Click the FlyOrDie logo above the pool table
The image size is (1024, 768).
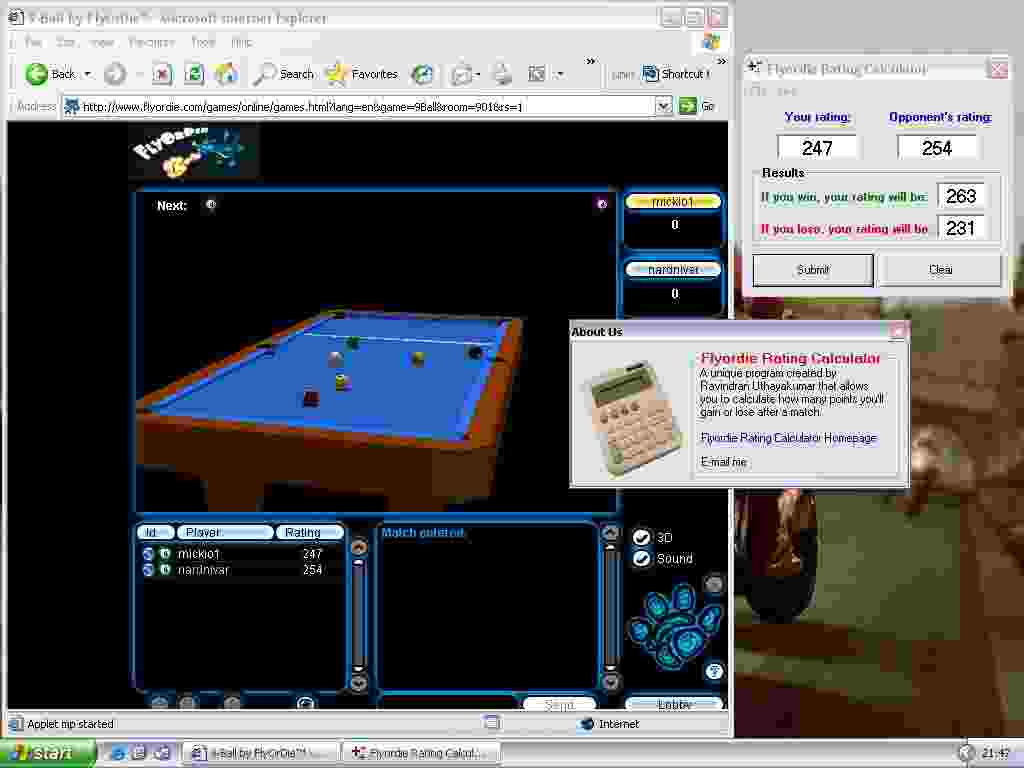point(193,152)
